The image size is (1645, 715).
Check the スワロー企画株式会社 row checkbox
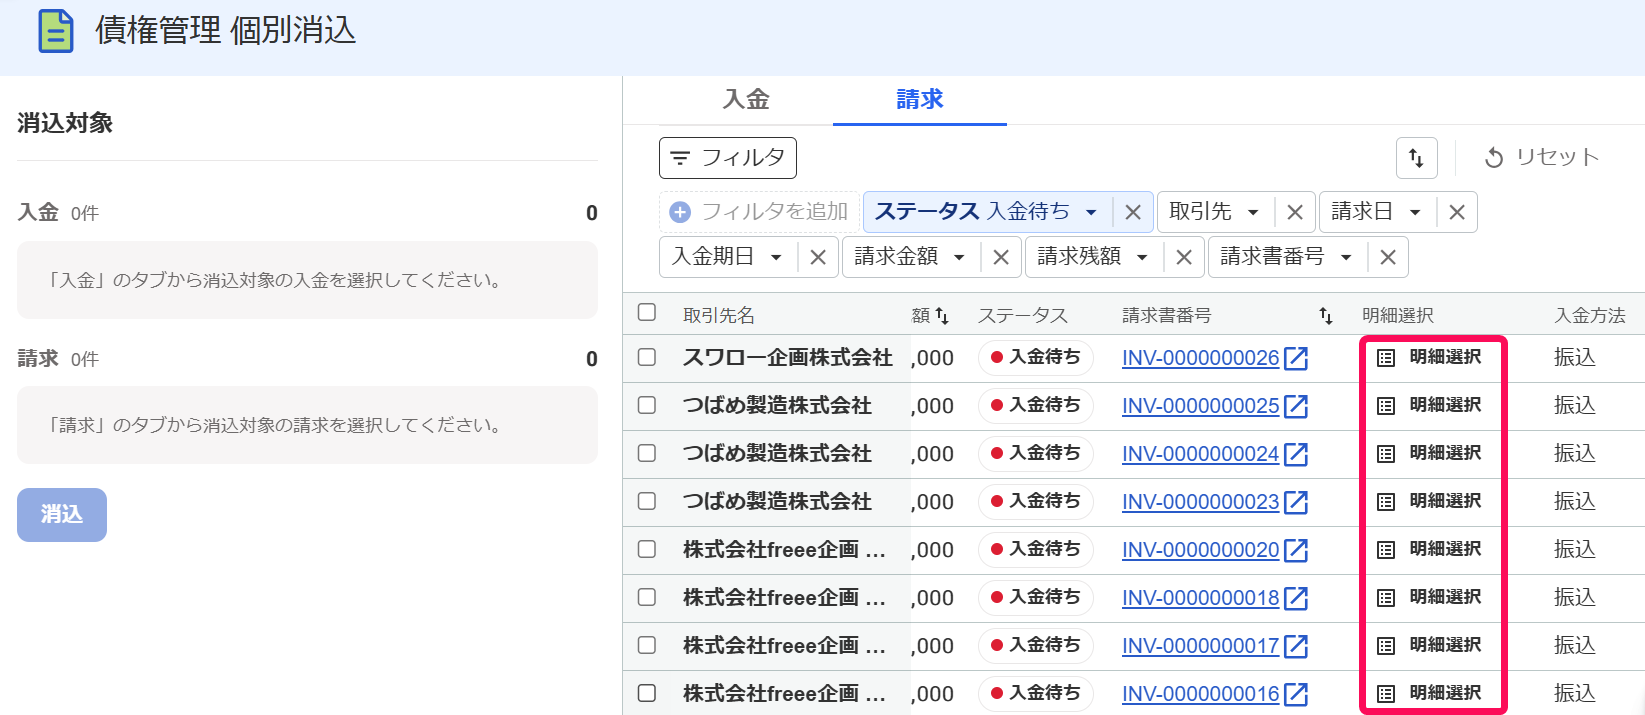pyautogui.click(x=647, y=357)
